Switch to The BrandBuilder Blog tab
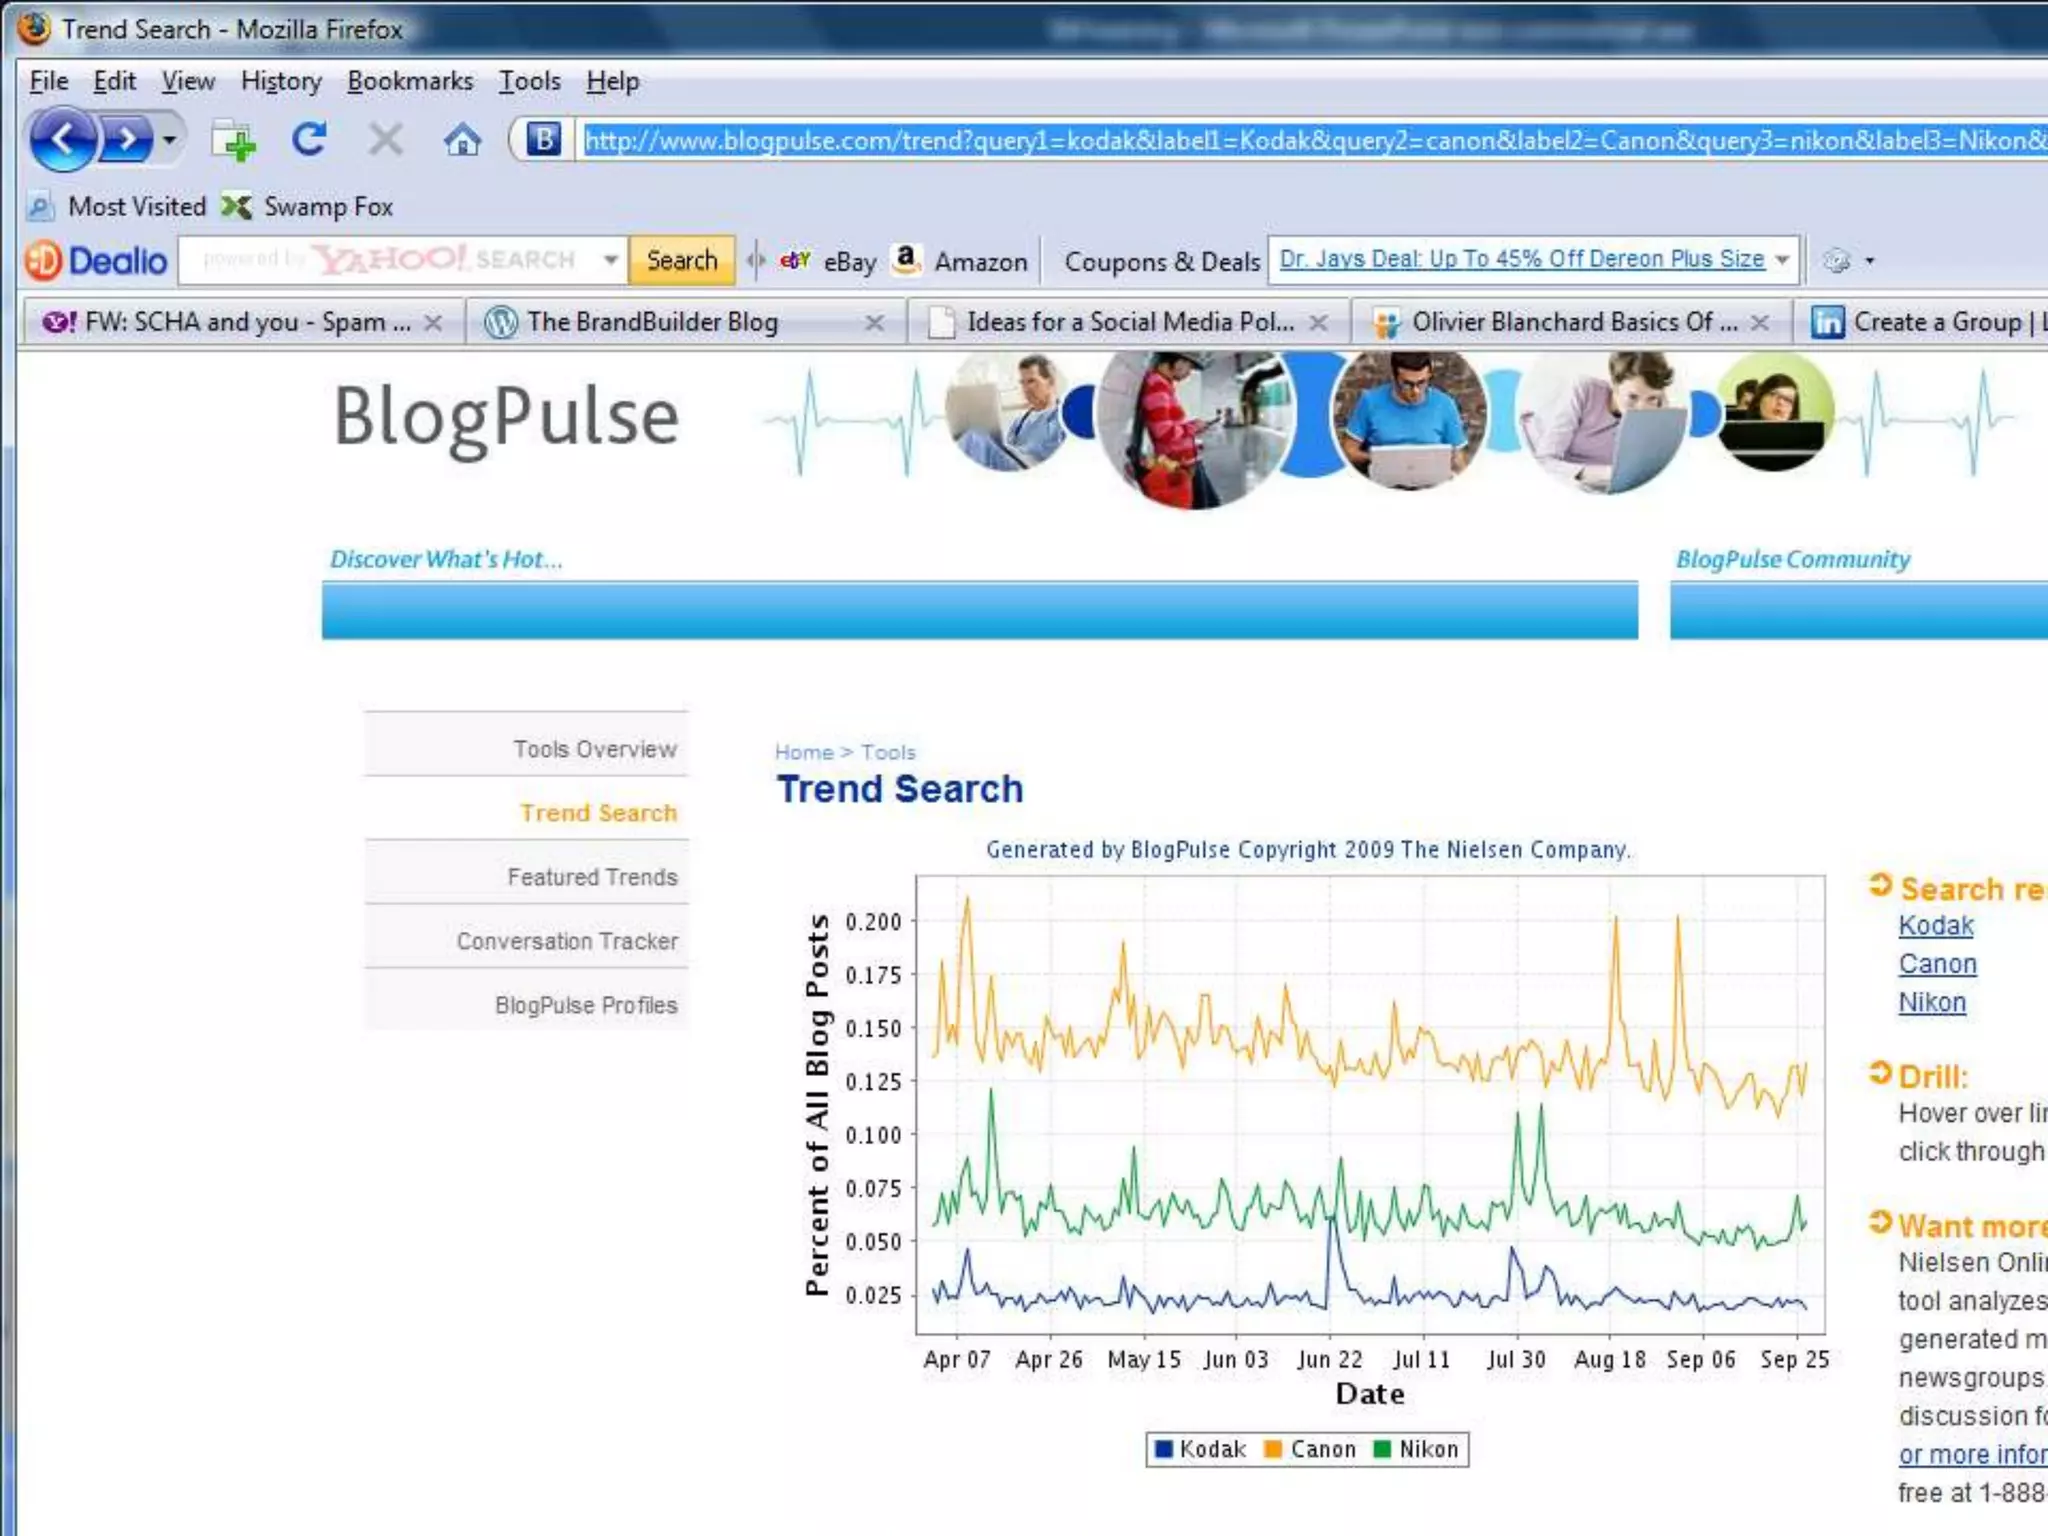The width and height of the screenshot is (2048, 1536). [652, 322]
